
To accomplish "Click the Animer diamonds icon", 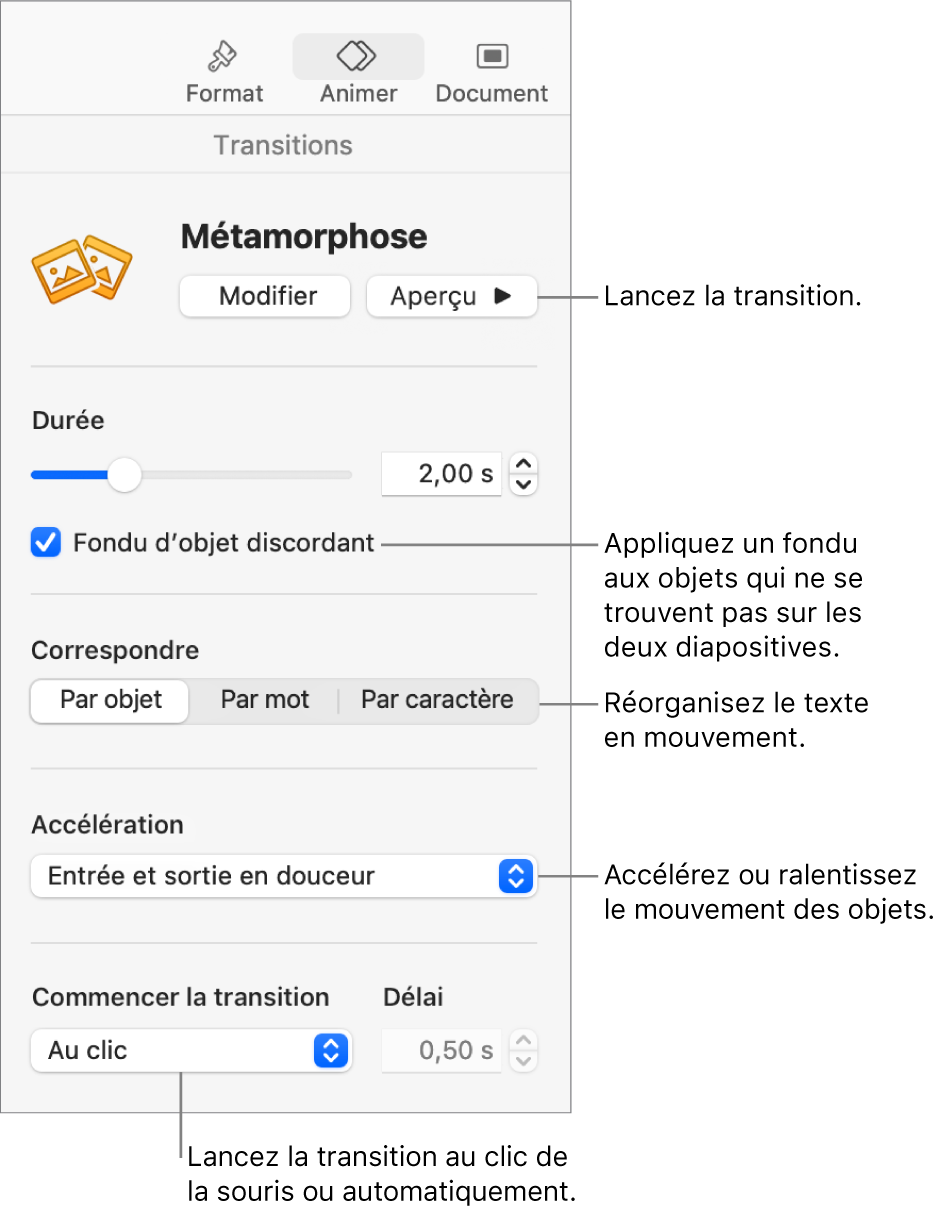I will click(x=357, y=55).
